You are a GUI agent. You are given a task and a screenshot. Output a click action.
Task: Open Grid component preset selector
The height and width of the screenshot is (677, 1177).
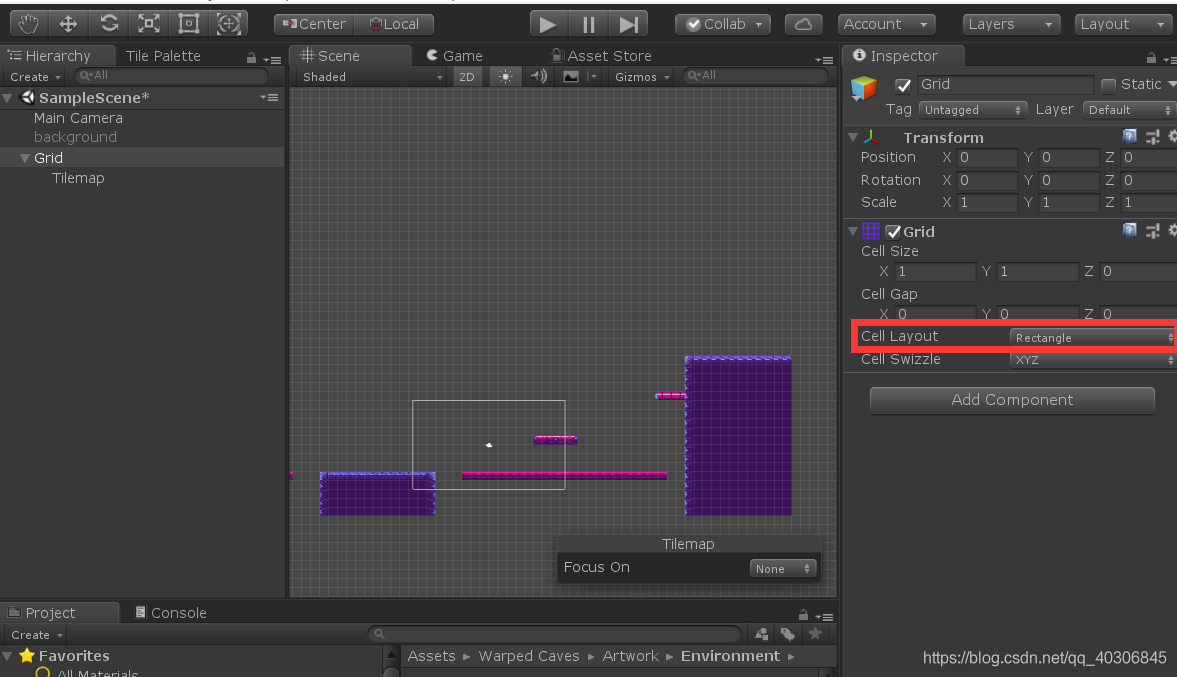(1152, 230)
